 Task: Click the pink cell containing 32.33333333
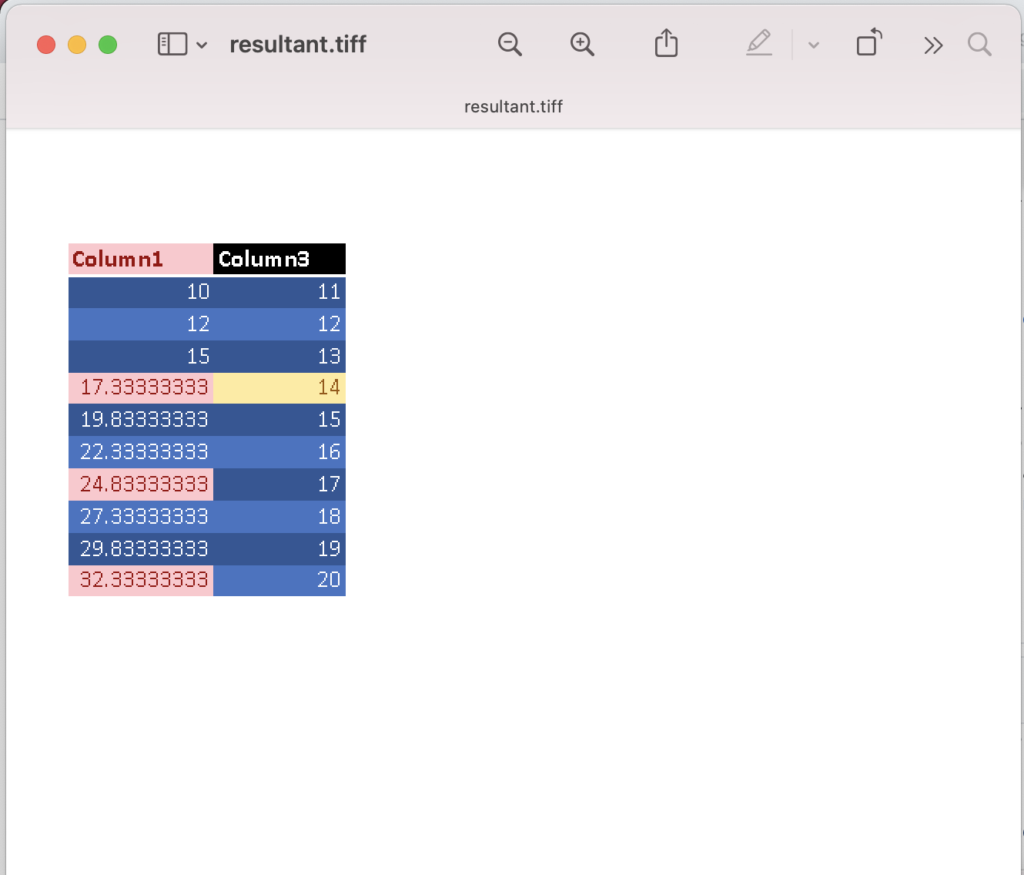coord(141,580)
